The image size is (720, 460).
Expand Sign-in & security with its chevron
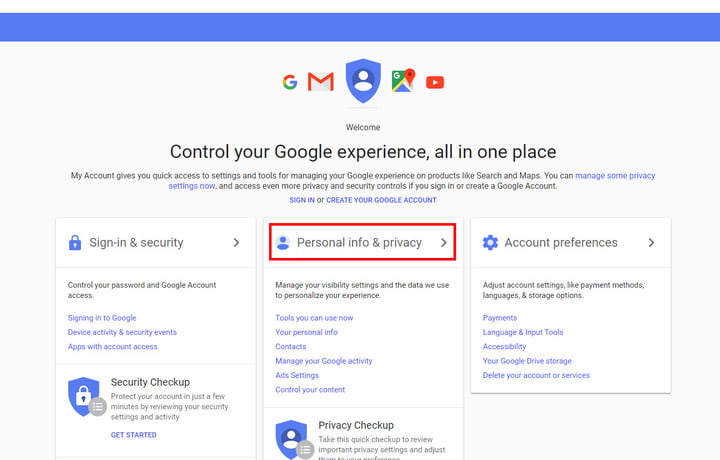coord(236,242)
